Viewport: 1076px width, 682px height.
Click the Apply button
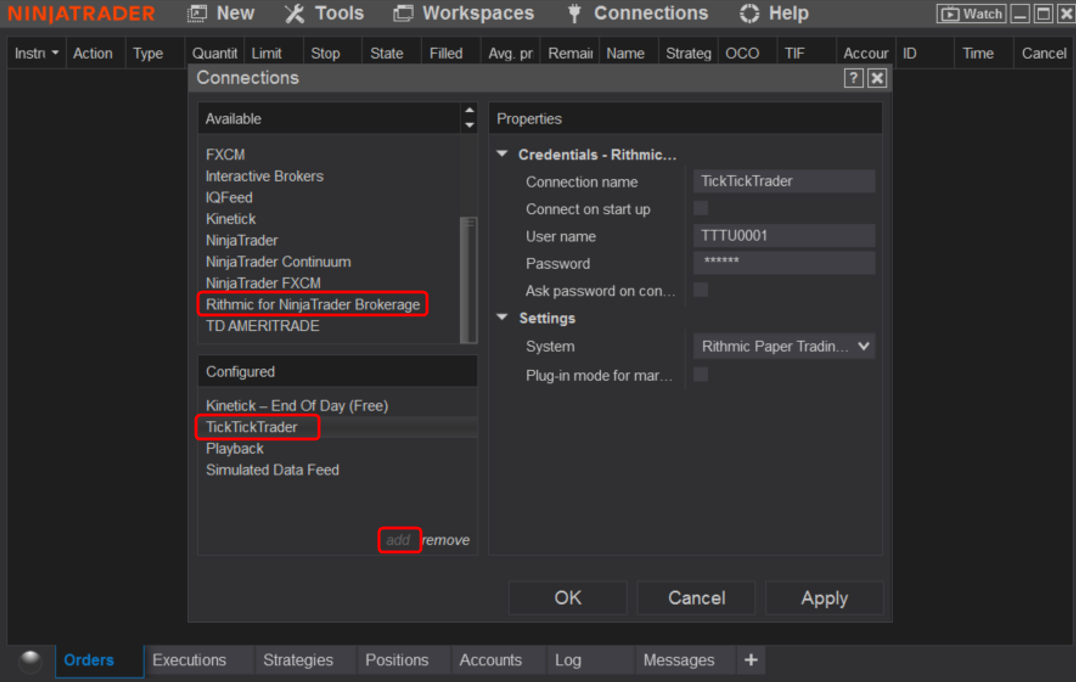coord(824,598)
